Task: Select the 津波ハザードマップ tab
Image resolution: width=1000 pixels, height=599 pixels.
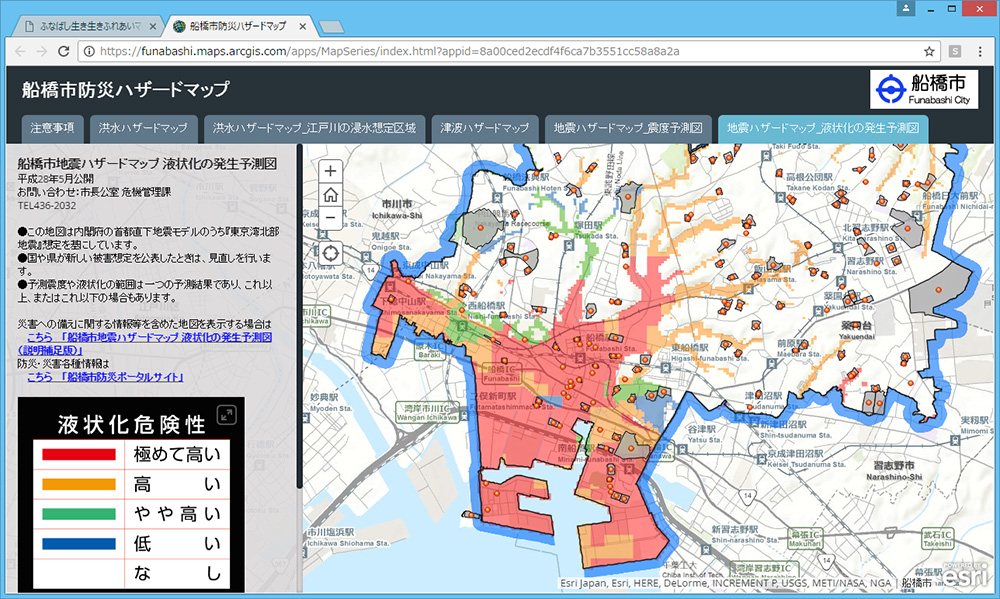Action: point(485,129)
